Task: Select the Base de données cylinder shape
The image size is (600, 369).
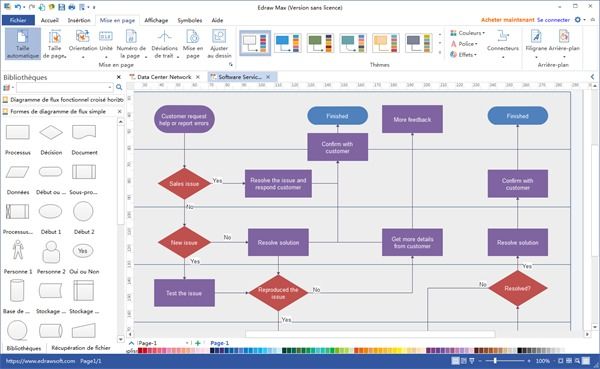Action: (x=17, y=291)
